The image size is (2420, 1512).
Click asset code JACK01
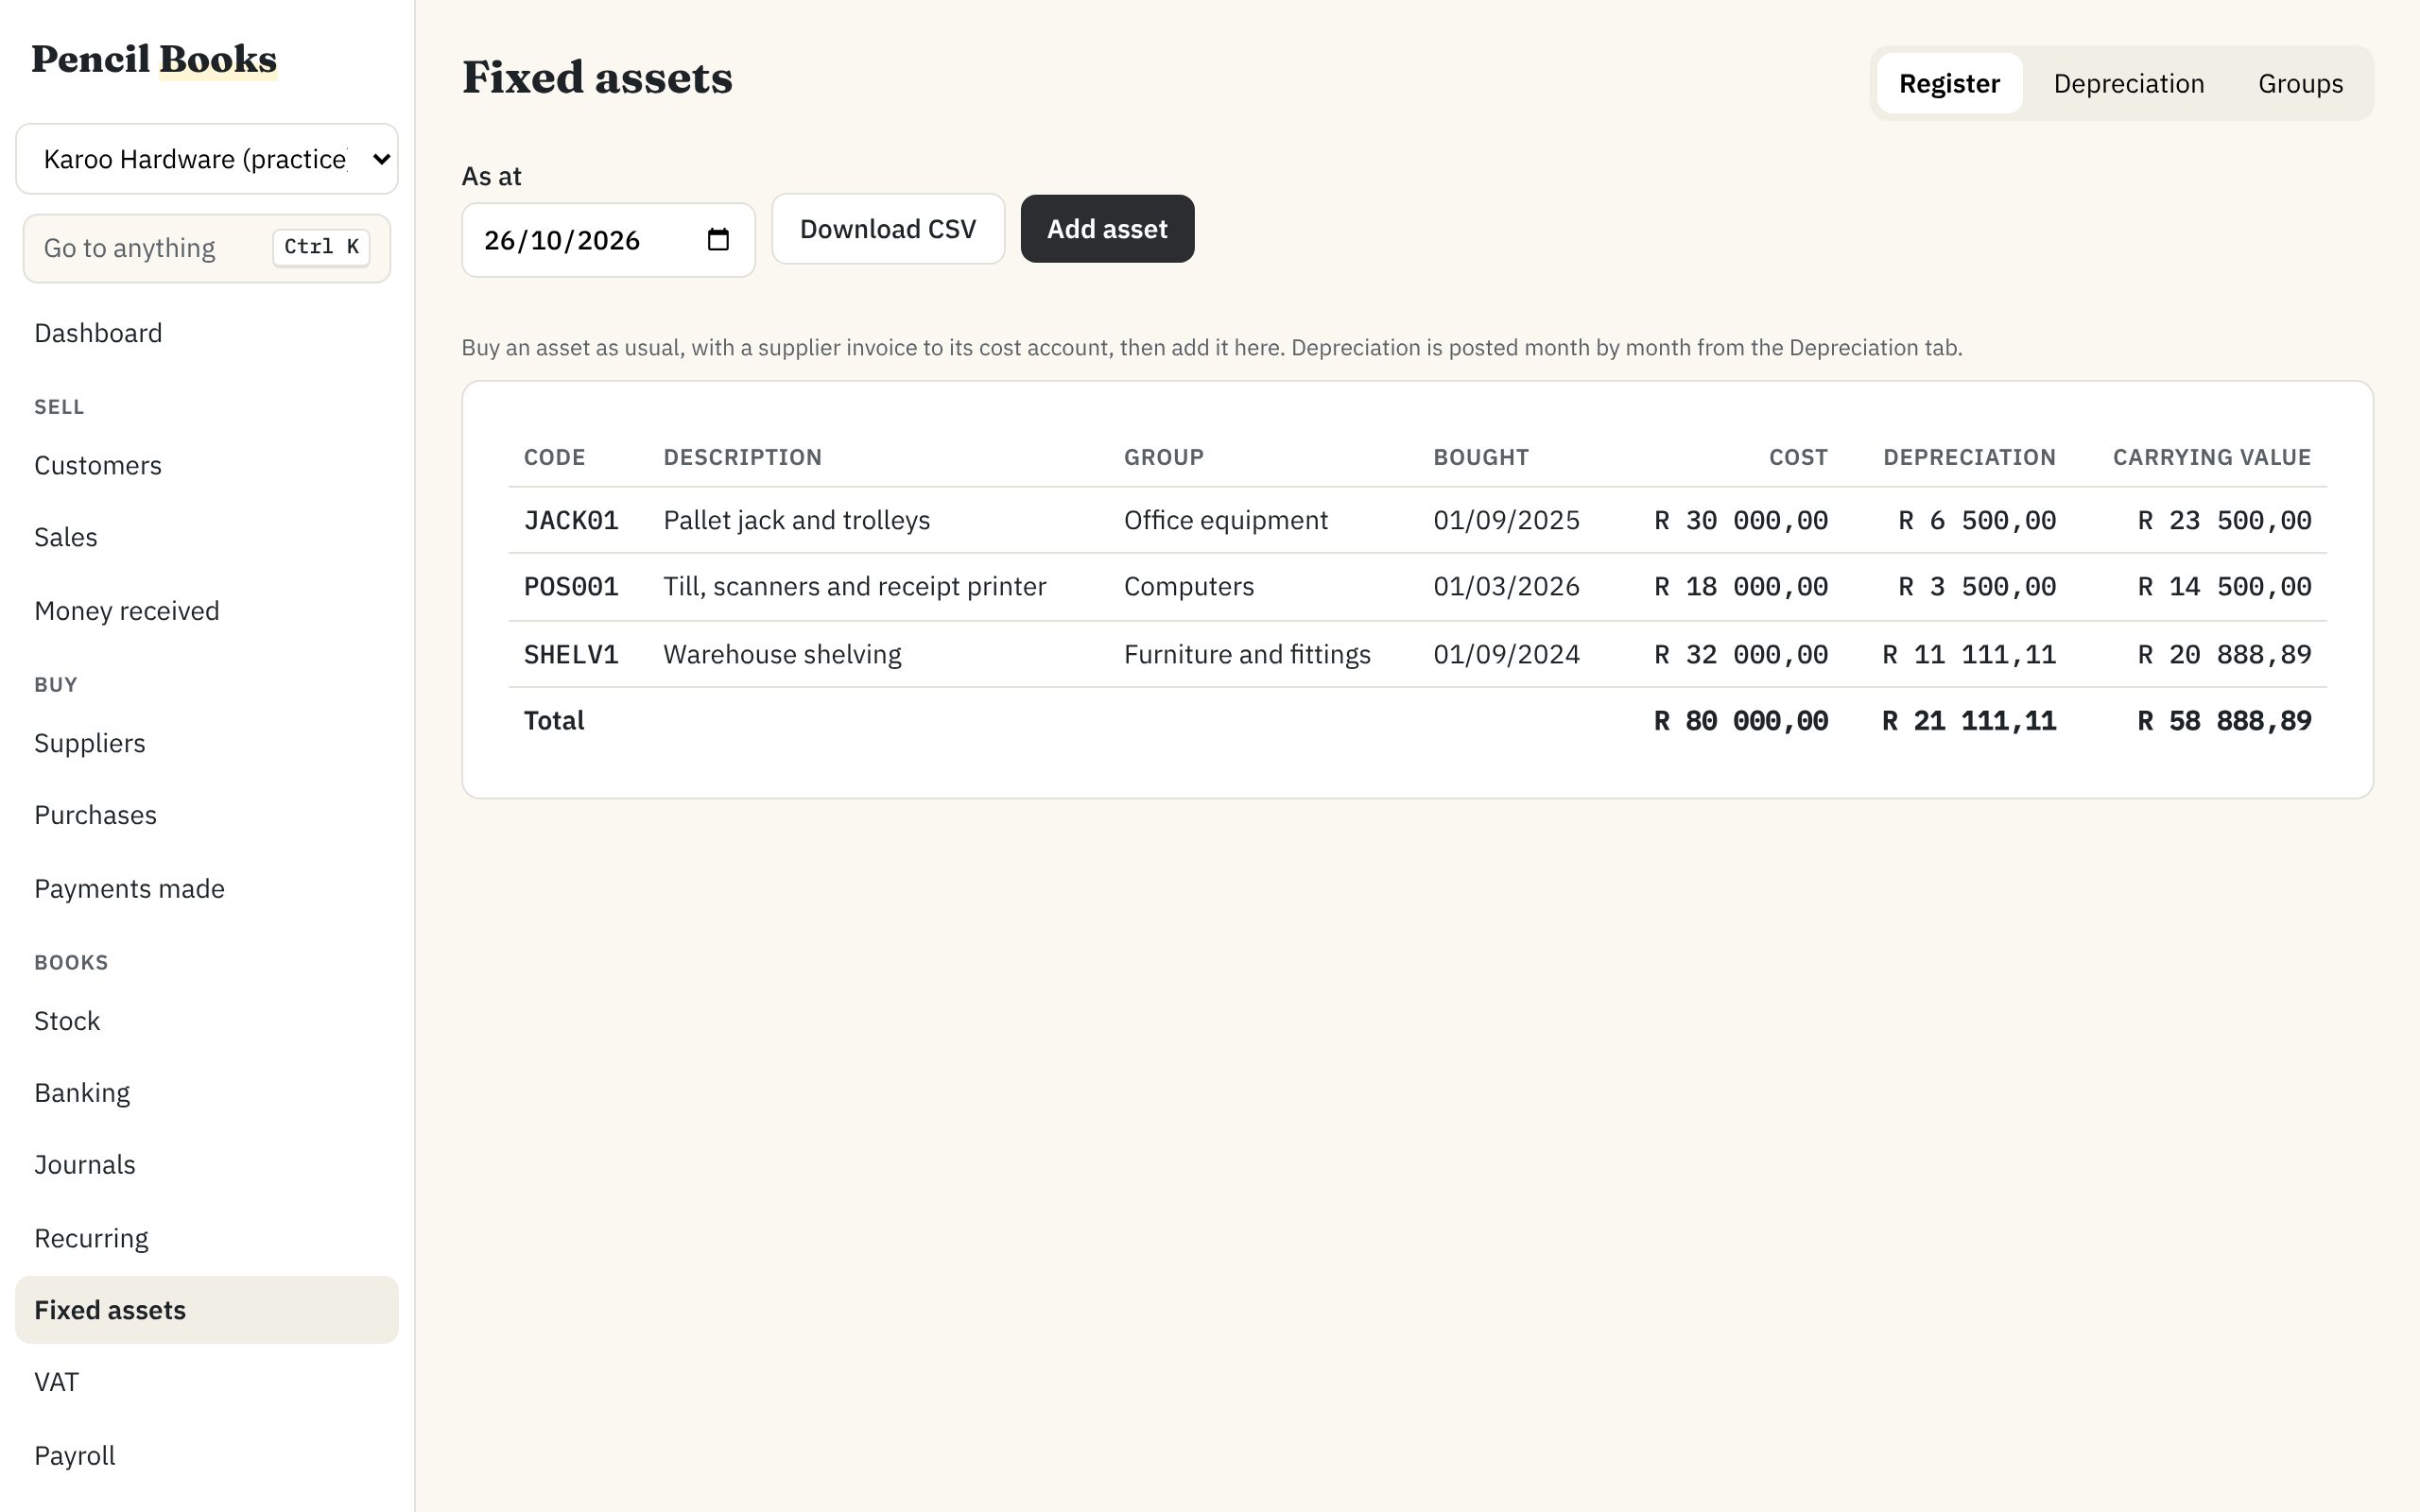point(571,520)
